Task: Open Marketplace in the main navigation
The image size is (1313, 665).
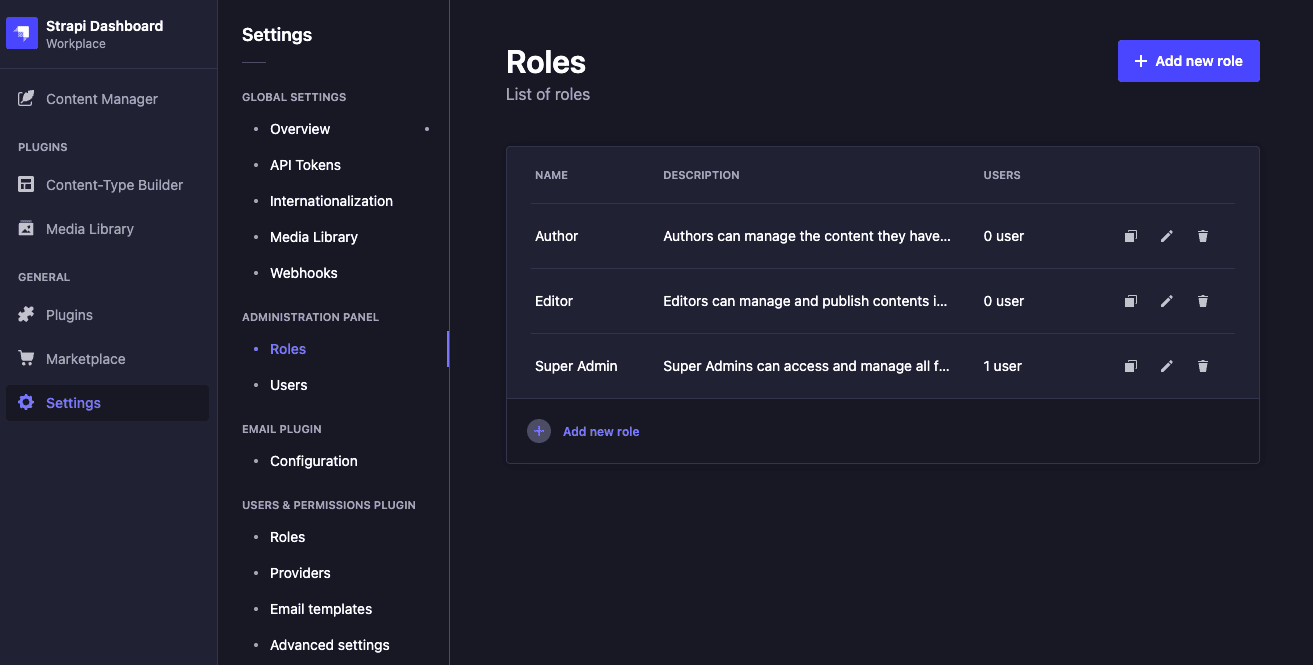Action: pos(108,359)
